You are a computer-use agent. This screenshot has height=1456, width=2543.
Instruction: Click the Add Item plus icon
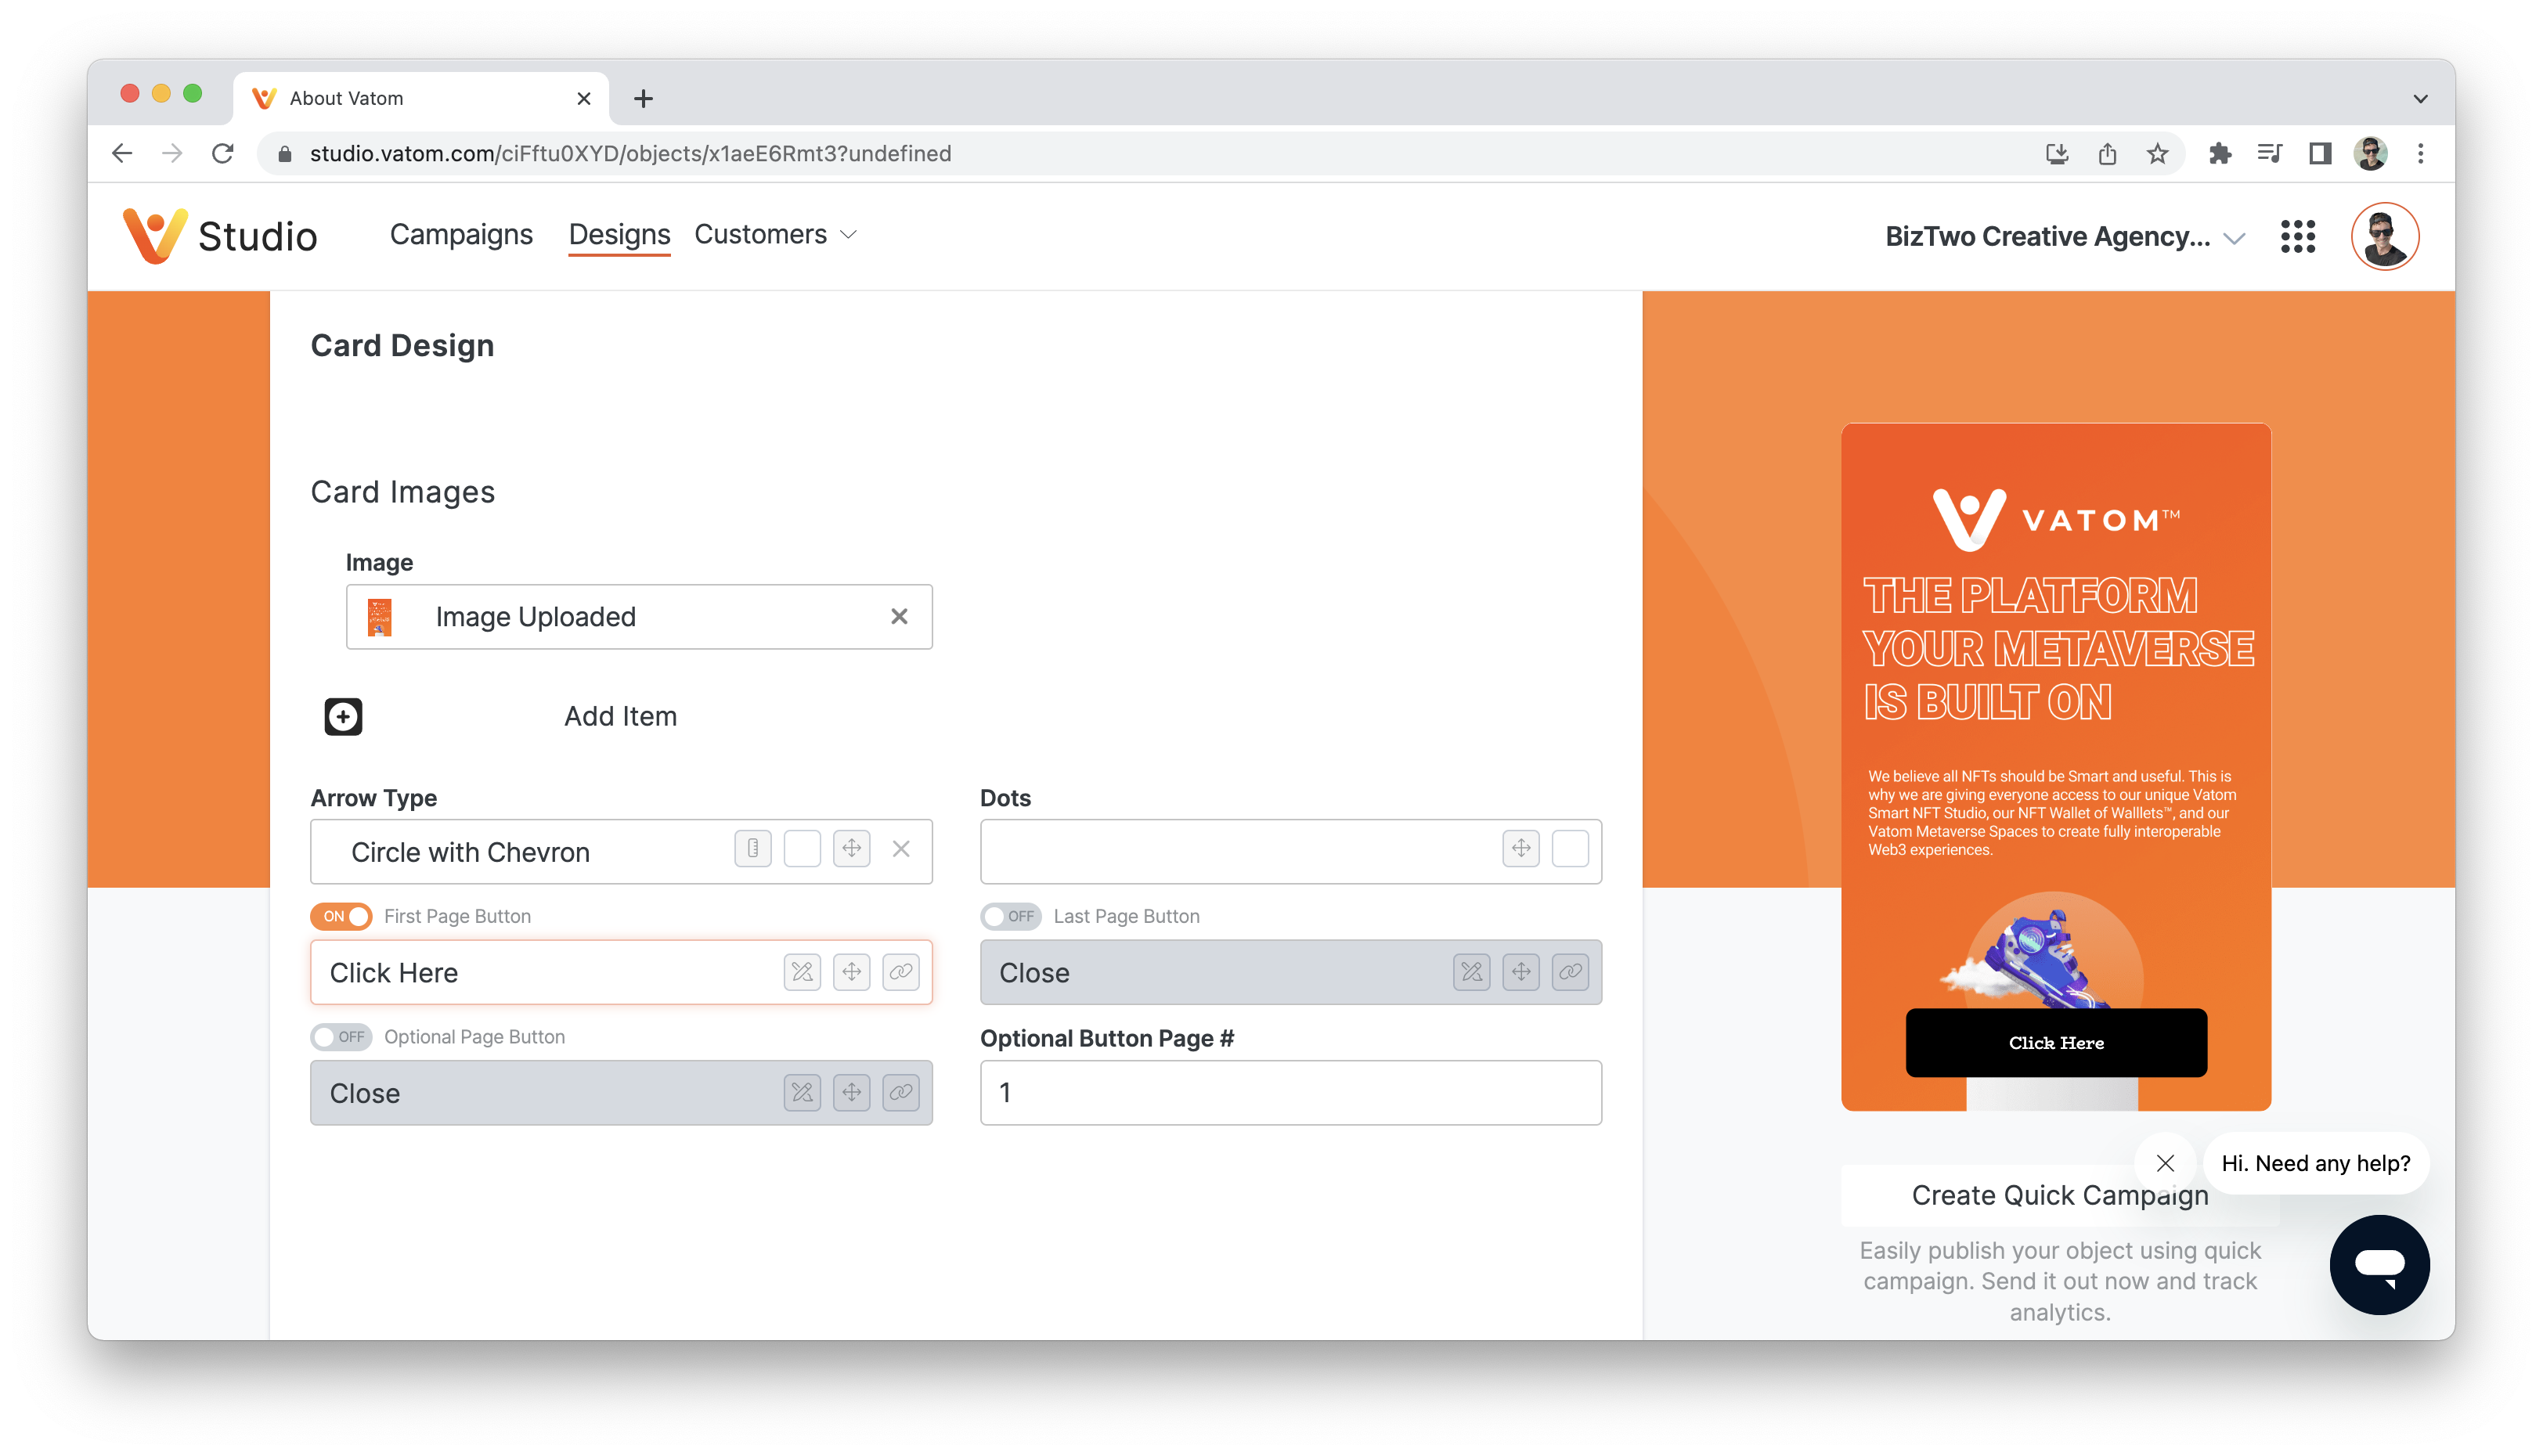343,717
